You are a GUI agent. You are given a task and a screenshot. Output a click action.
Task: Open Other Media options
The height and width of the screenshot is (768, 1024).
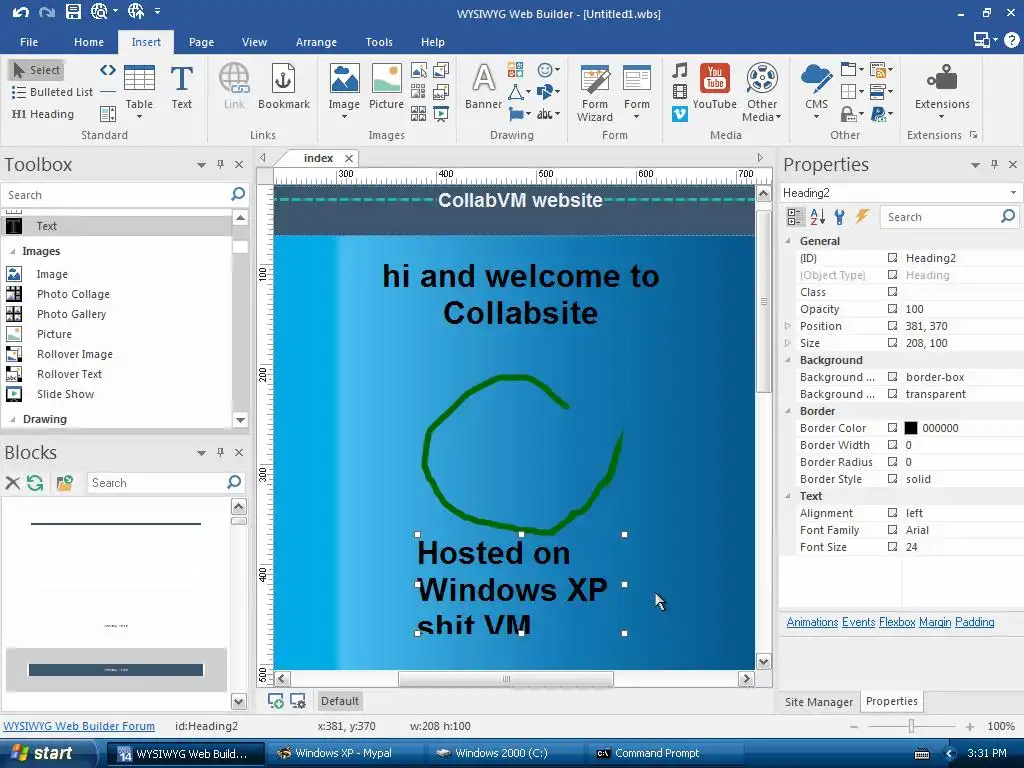click(x=761, y=93)
